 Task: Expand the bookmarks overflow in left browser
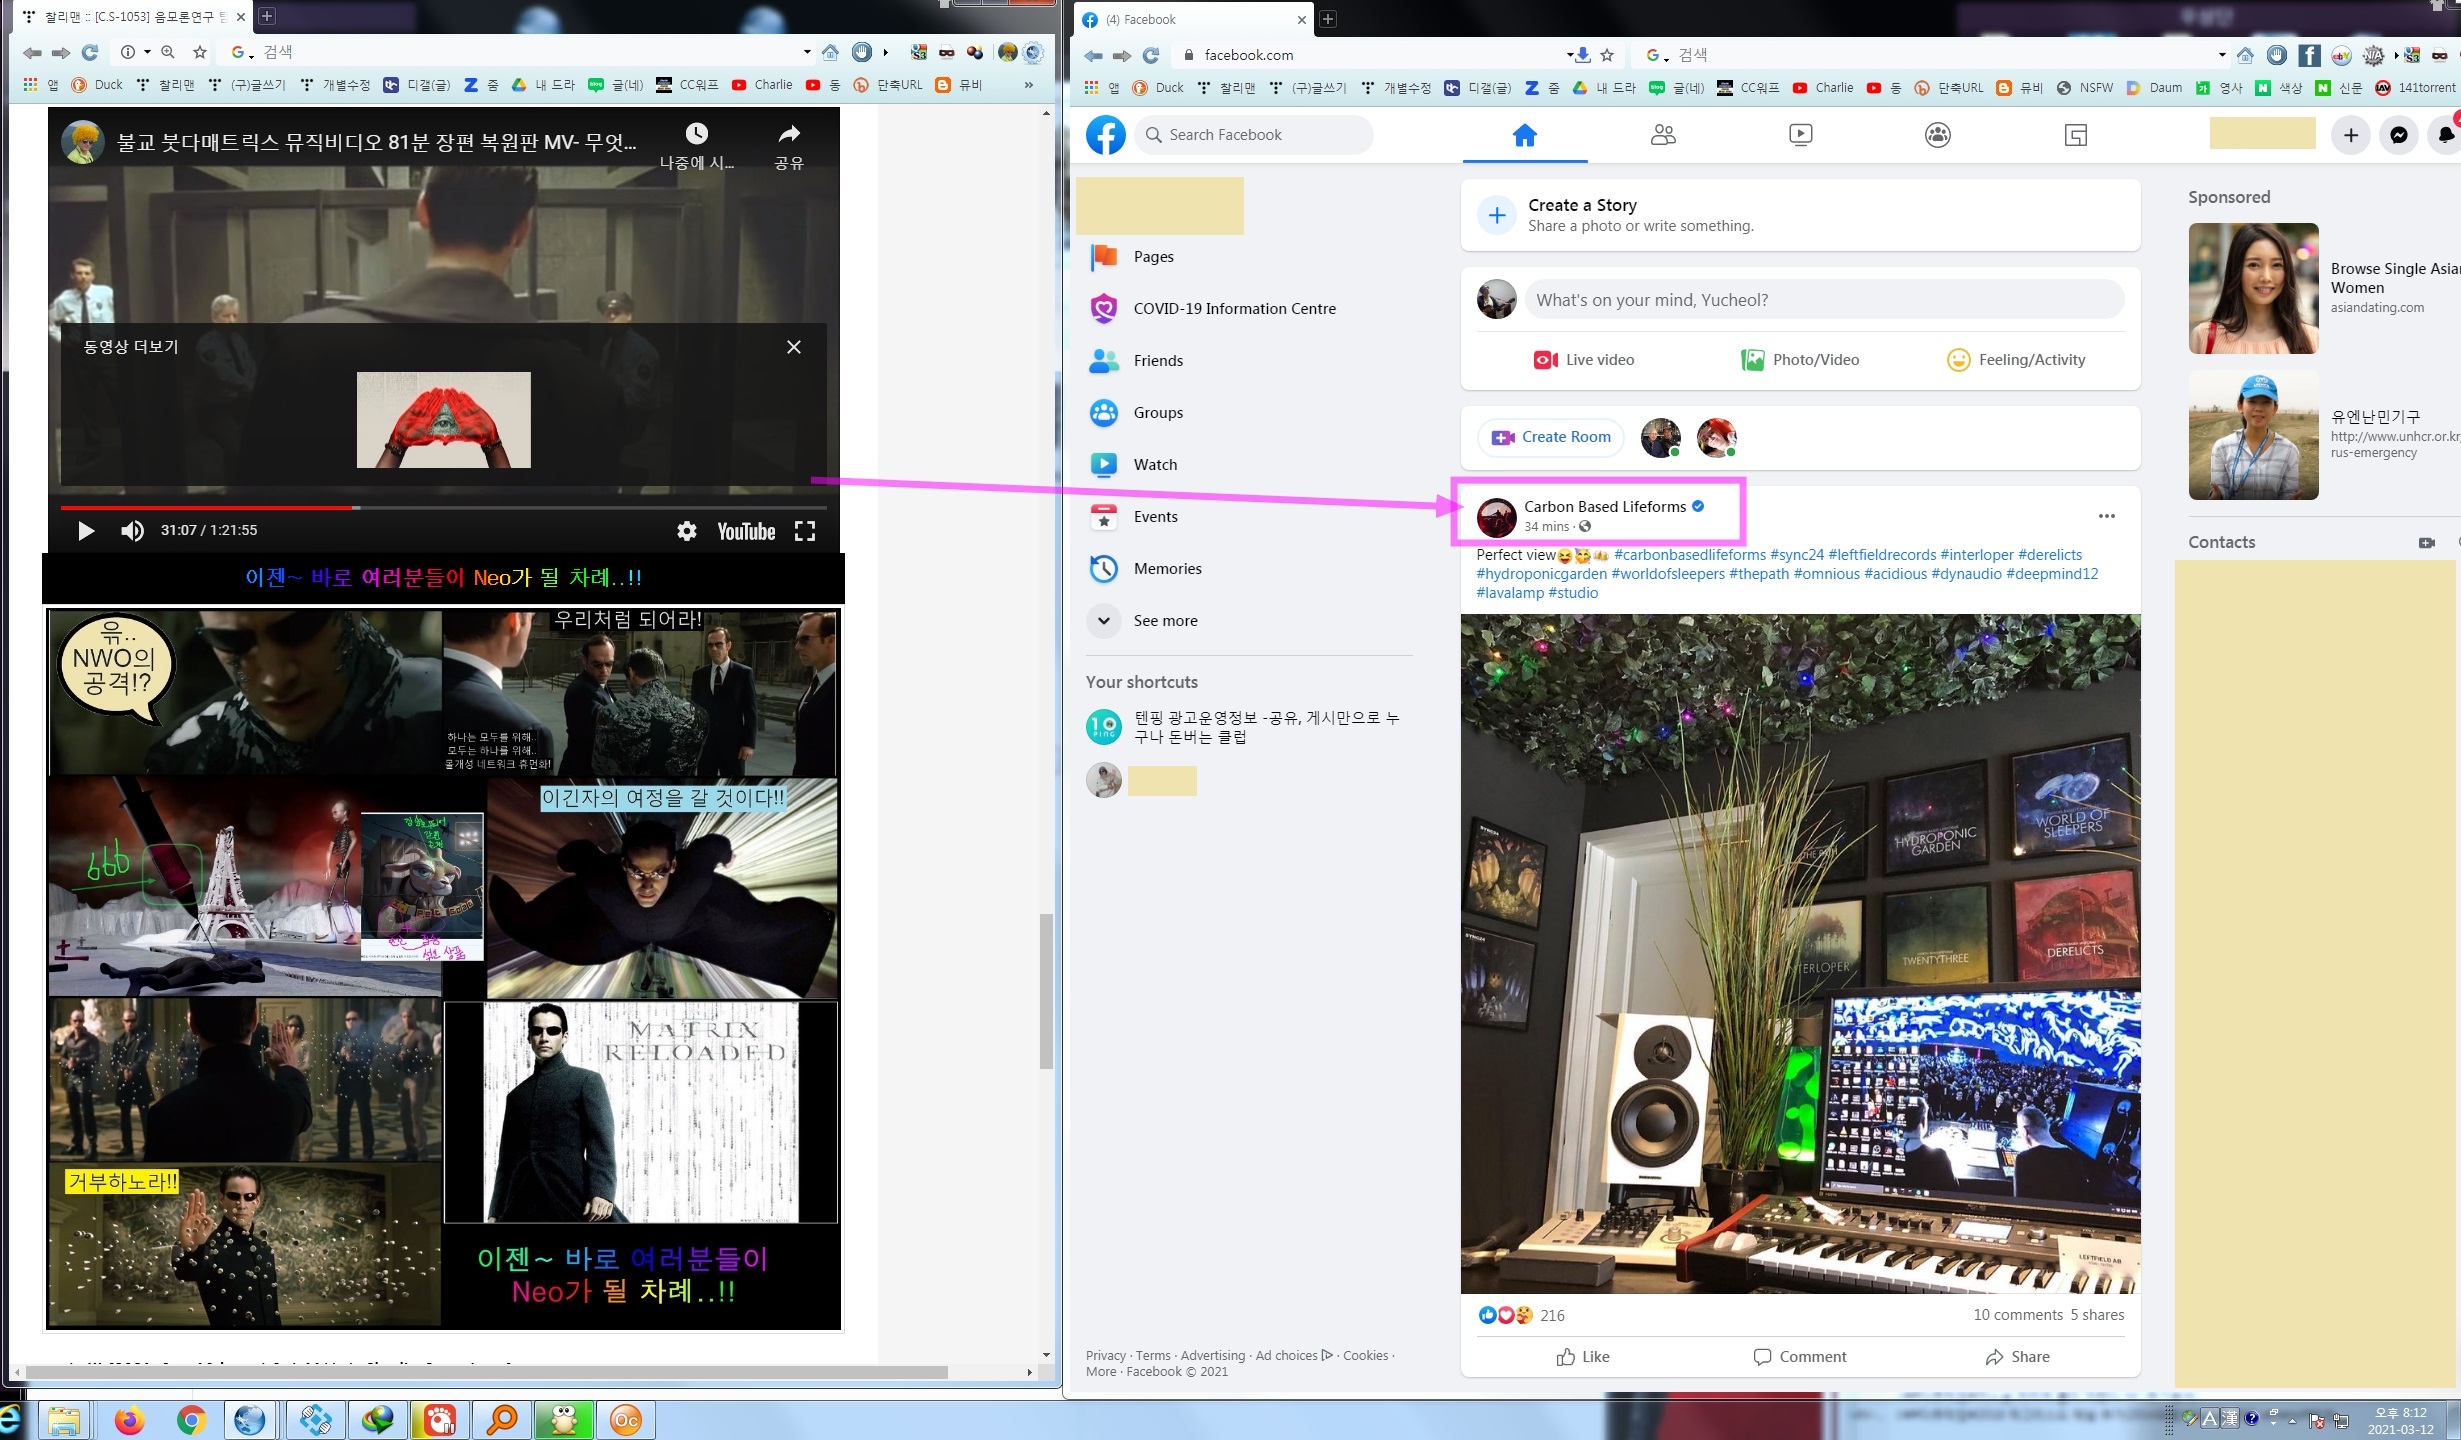tap(1029, 85)
